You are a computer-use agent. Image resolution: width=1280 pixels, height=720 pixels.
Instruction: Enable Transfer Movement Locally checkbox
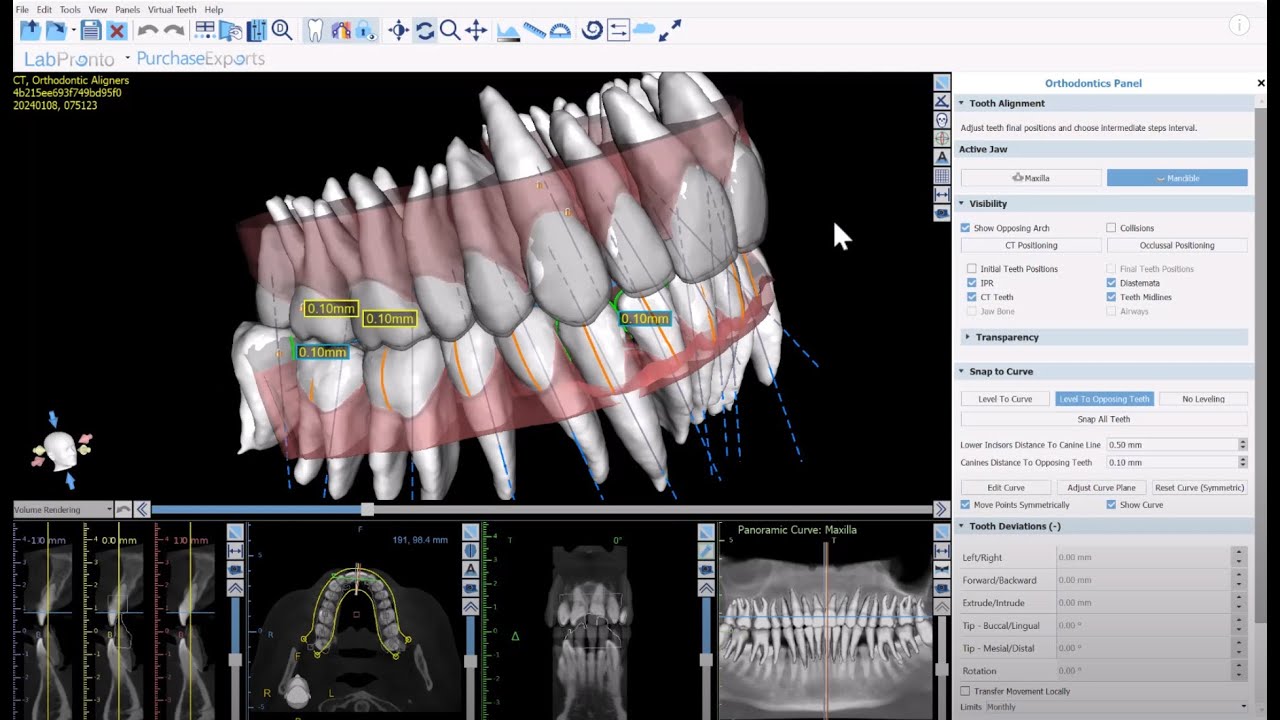(965, 691)
